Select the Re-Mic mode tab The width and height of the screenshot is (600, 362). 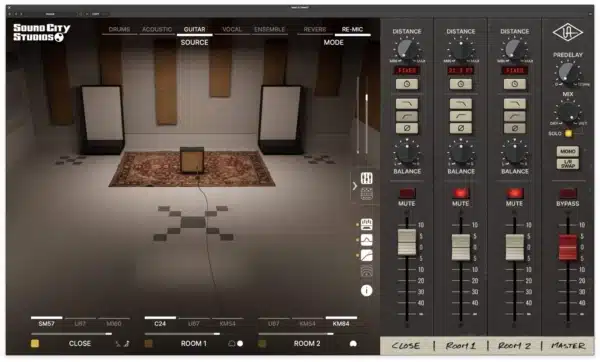(352, 29)
